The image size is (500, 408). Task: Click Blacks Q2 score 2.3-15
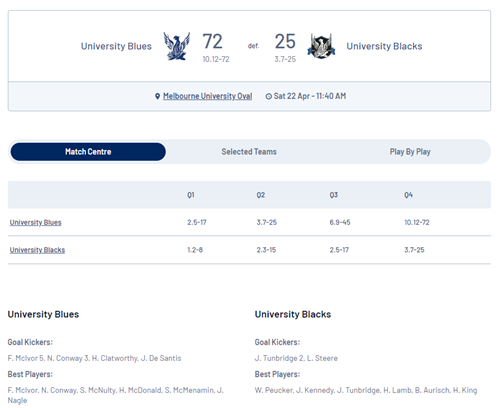tap(266, 250)
